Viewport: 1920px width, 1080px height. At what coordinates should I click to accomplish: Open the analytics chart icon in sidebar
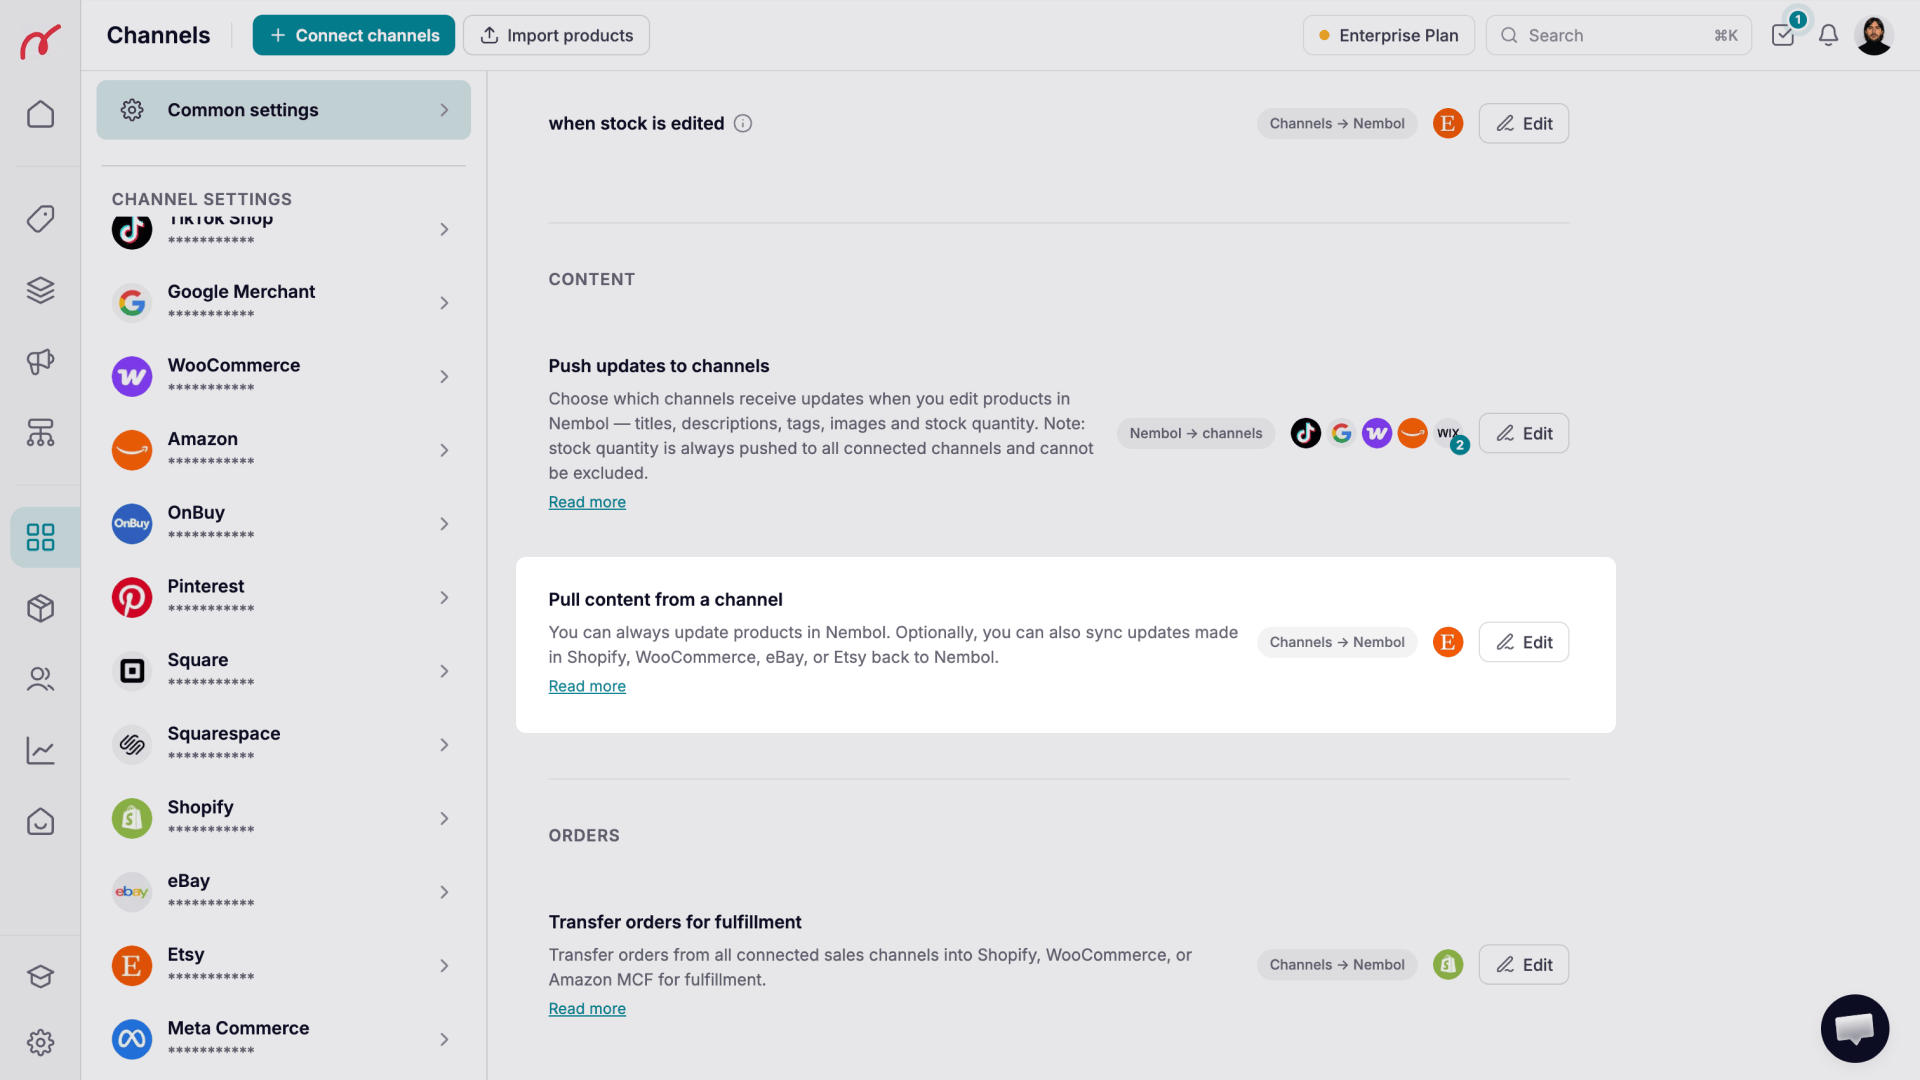click(x=40, y=750)
